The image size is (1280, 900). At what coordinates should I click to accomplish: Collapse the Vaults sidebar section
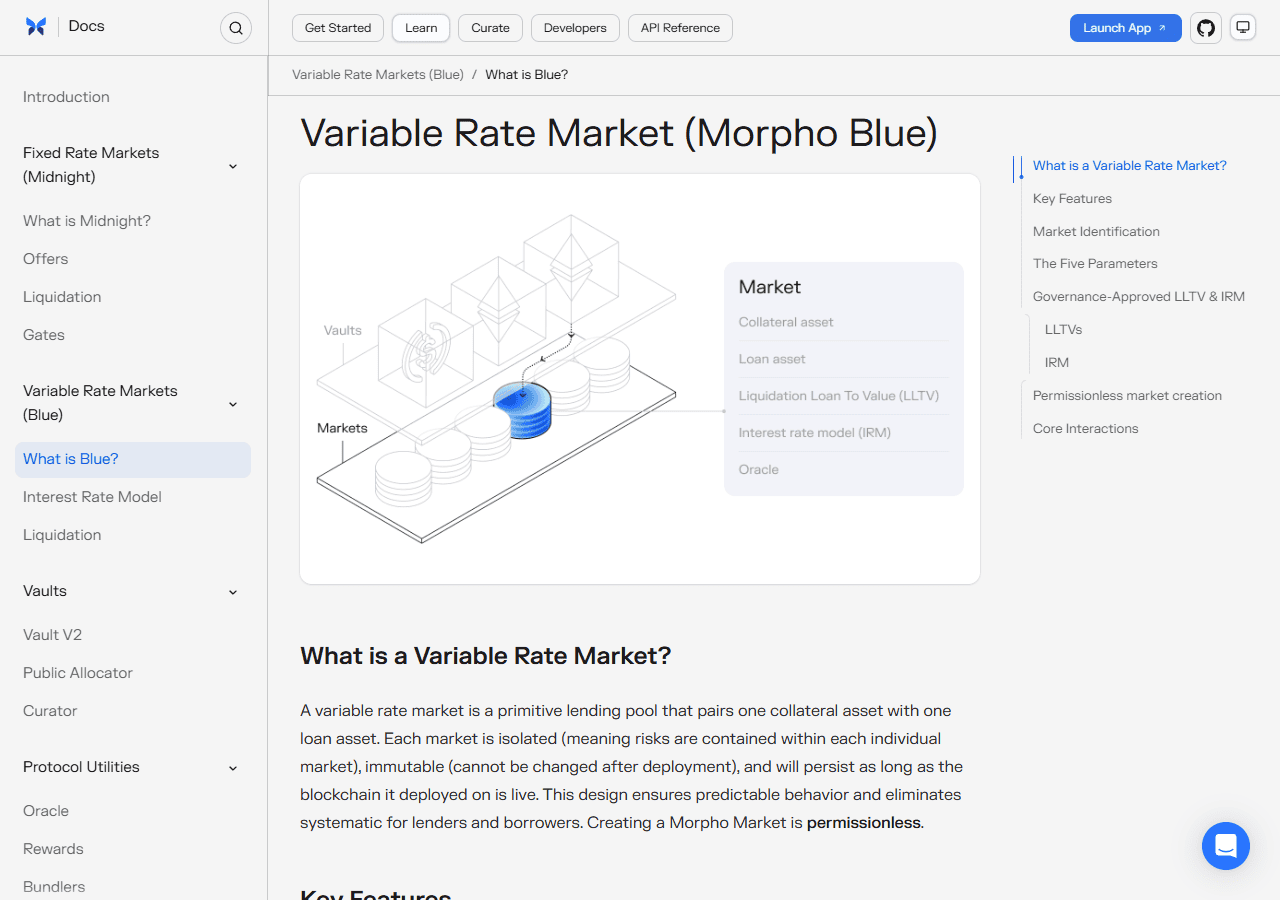pyautogui.click(x=233, y=592)
